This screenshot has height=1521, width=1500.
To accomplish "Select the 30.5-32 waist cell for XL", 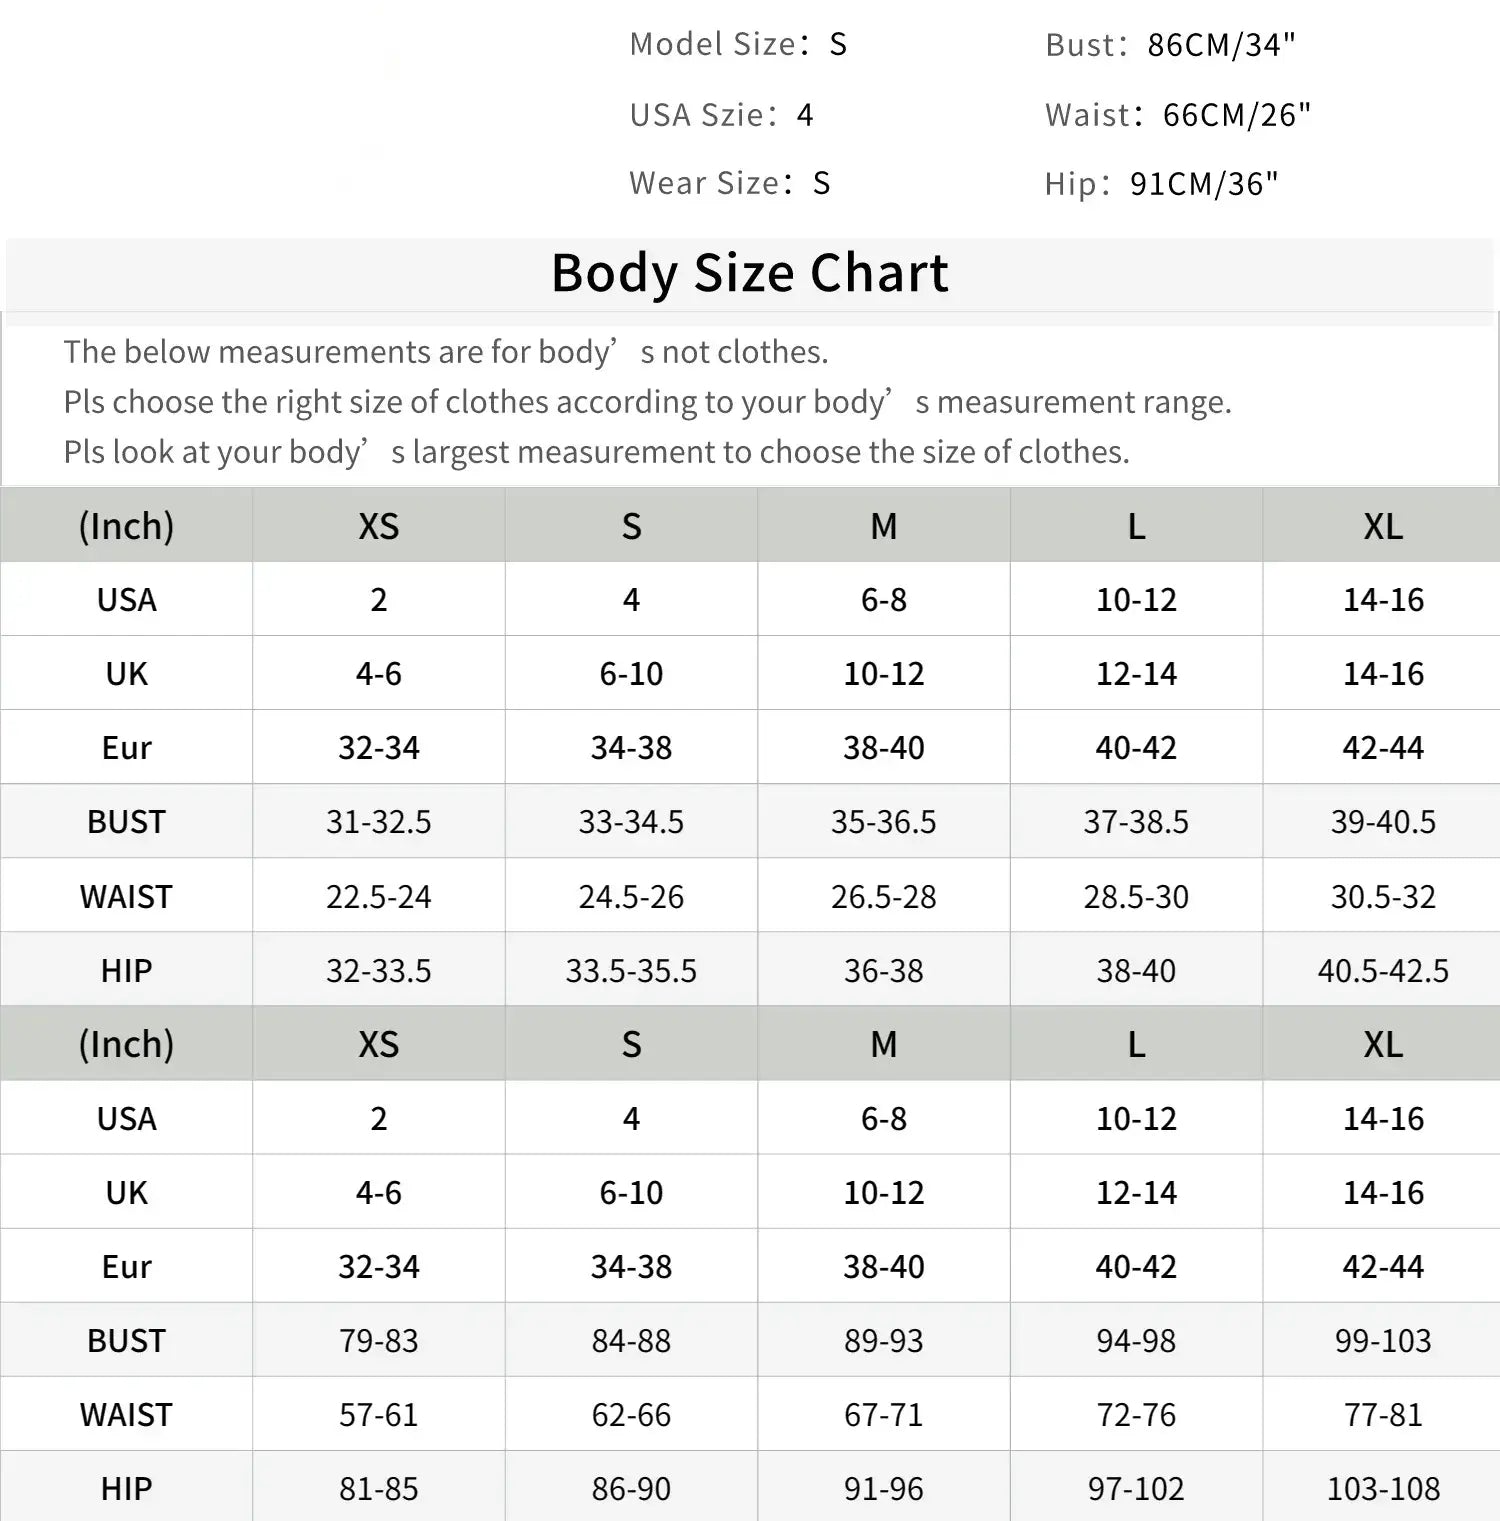I will pos(1383,897).
